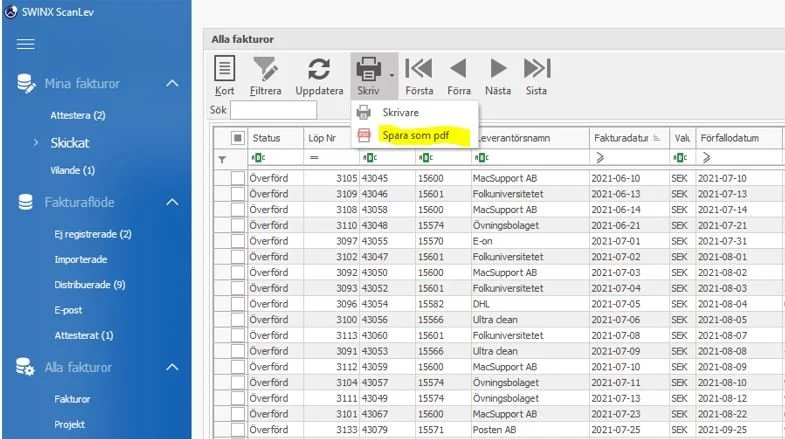
Task: Click the Mina fakturor database icon
Action: pyautogui.click(x=26, y=84)
